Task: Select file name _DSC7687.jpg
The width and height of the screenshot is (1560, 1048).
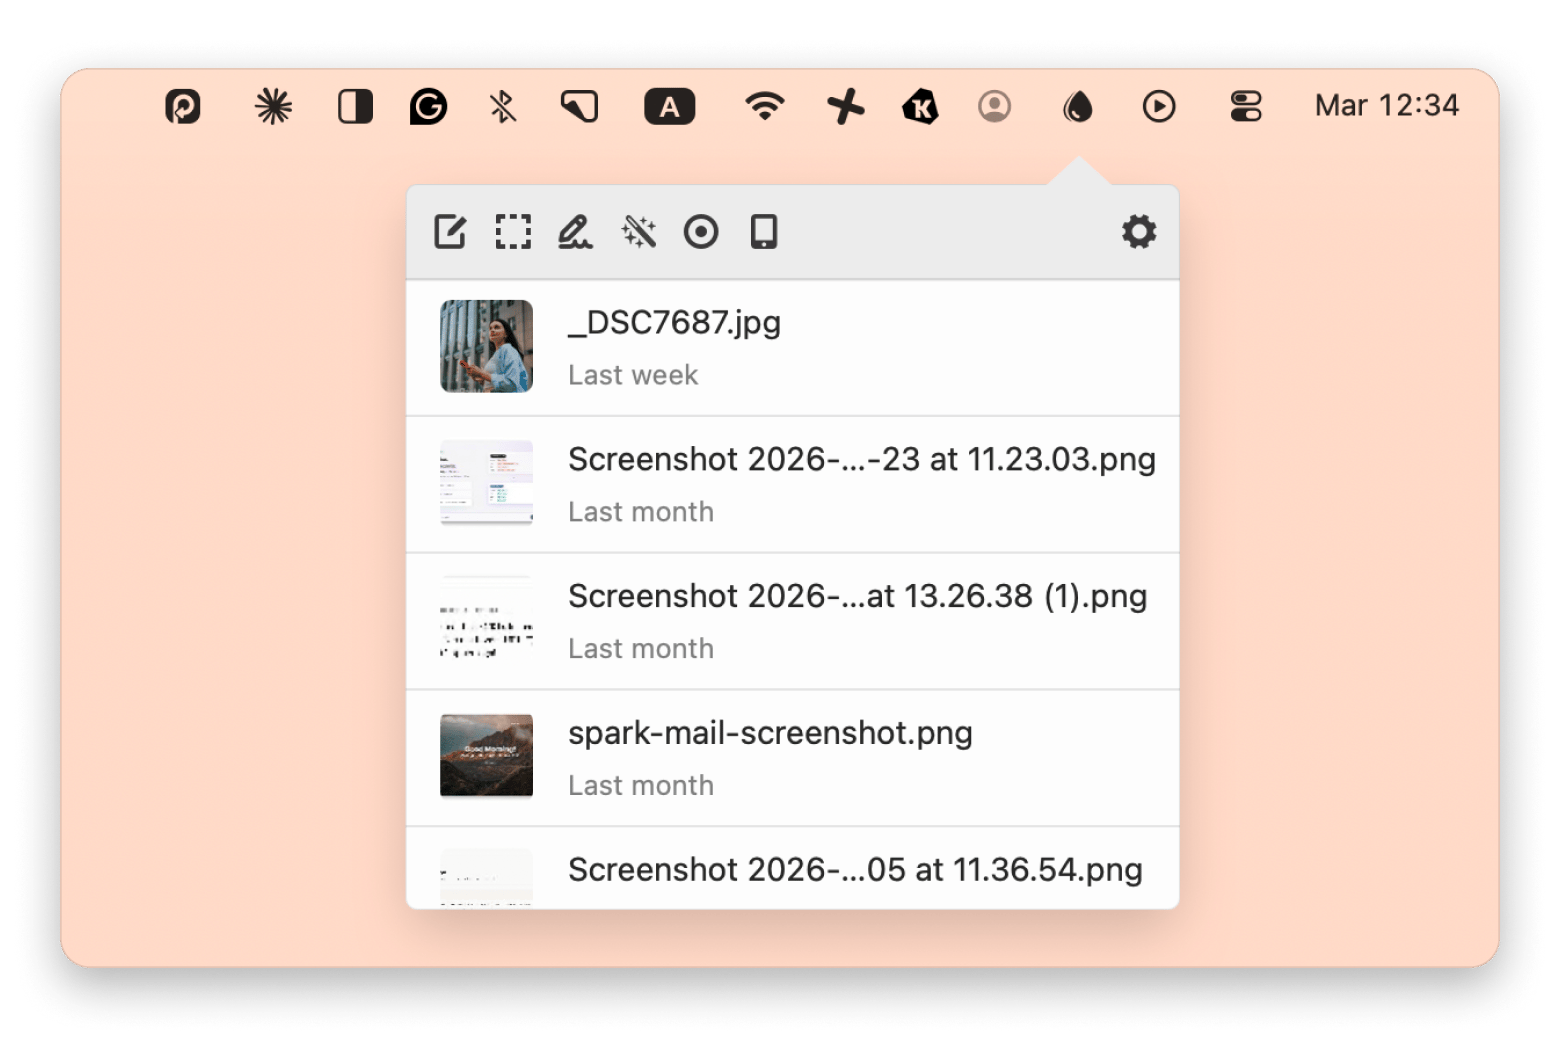Action: [x=674, y=322]
